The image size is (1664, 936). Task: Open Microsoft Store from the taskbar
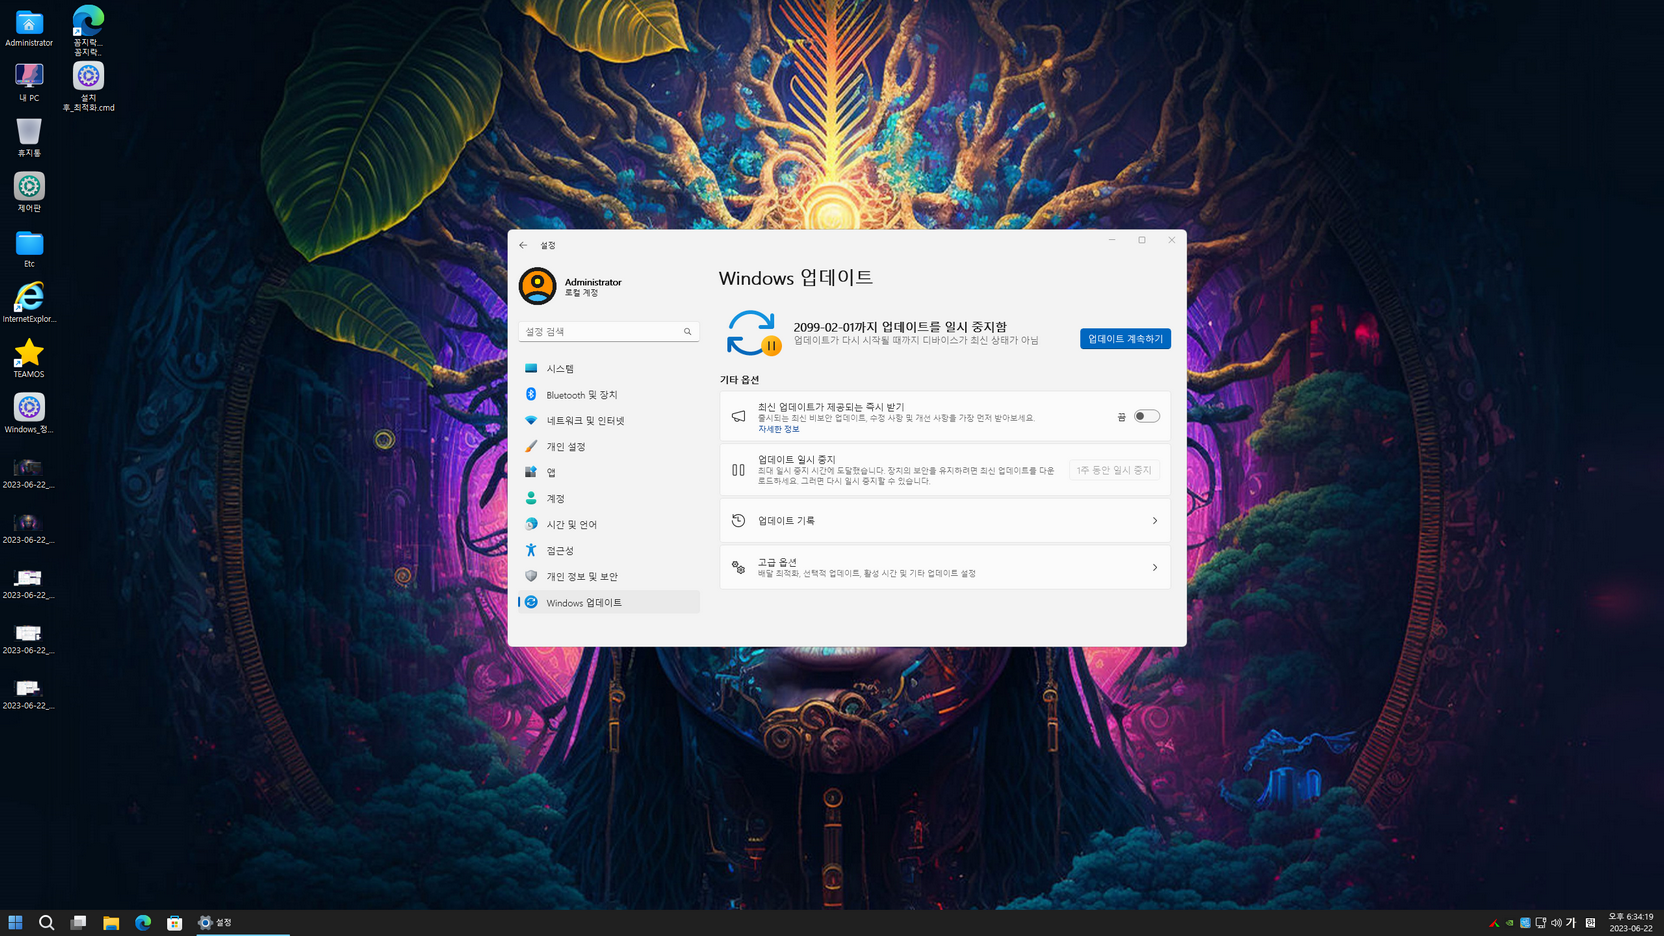click(x=174, y=923)
